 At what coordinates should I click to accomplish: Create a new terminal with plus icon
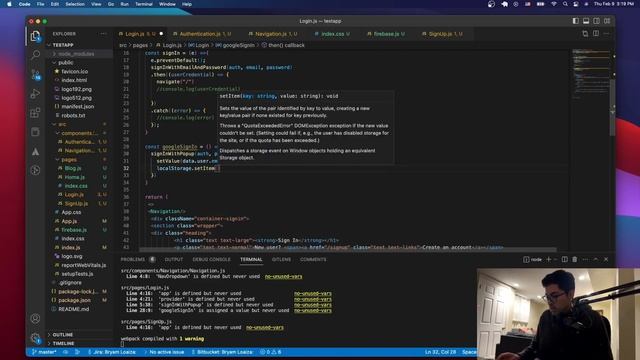(549, 259)
